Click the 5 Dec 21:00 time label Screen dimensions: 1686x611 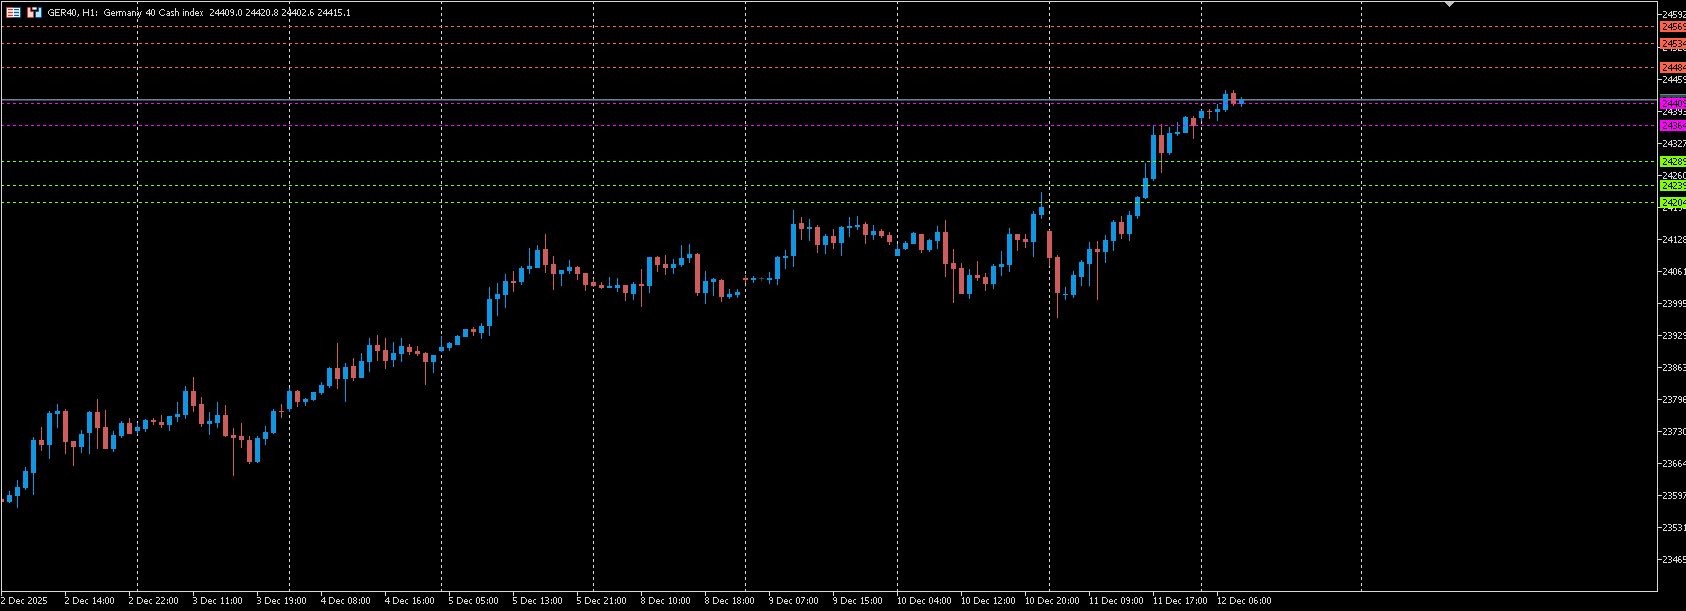point(601,601)
